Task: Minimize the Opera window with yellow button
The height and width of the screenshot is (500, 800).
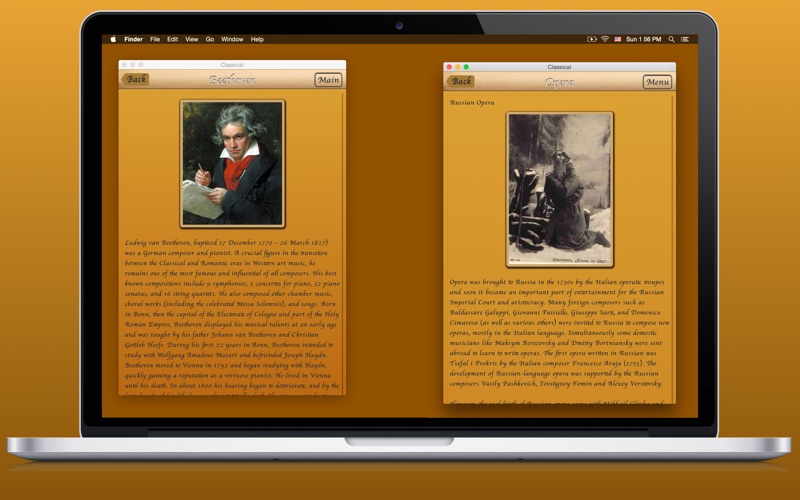Action: (x=458, y=67)
